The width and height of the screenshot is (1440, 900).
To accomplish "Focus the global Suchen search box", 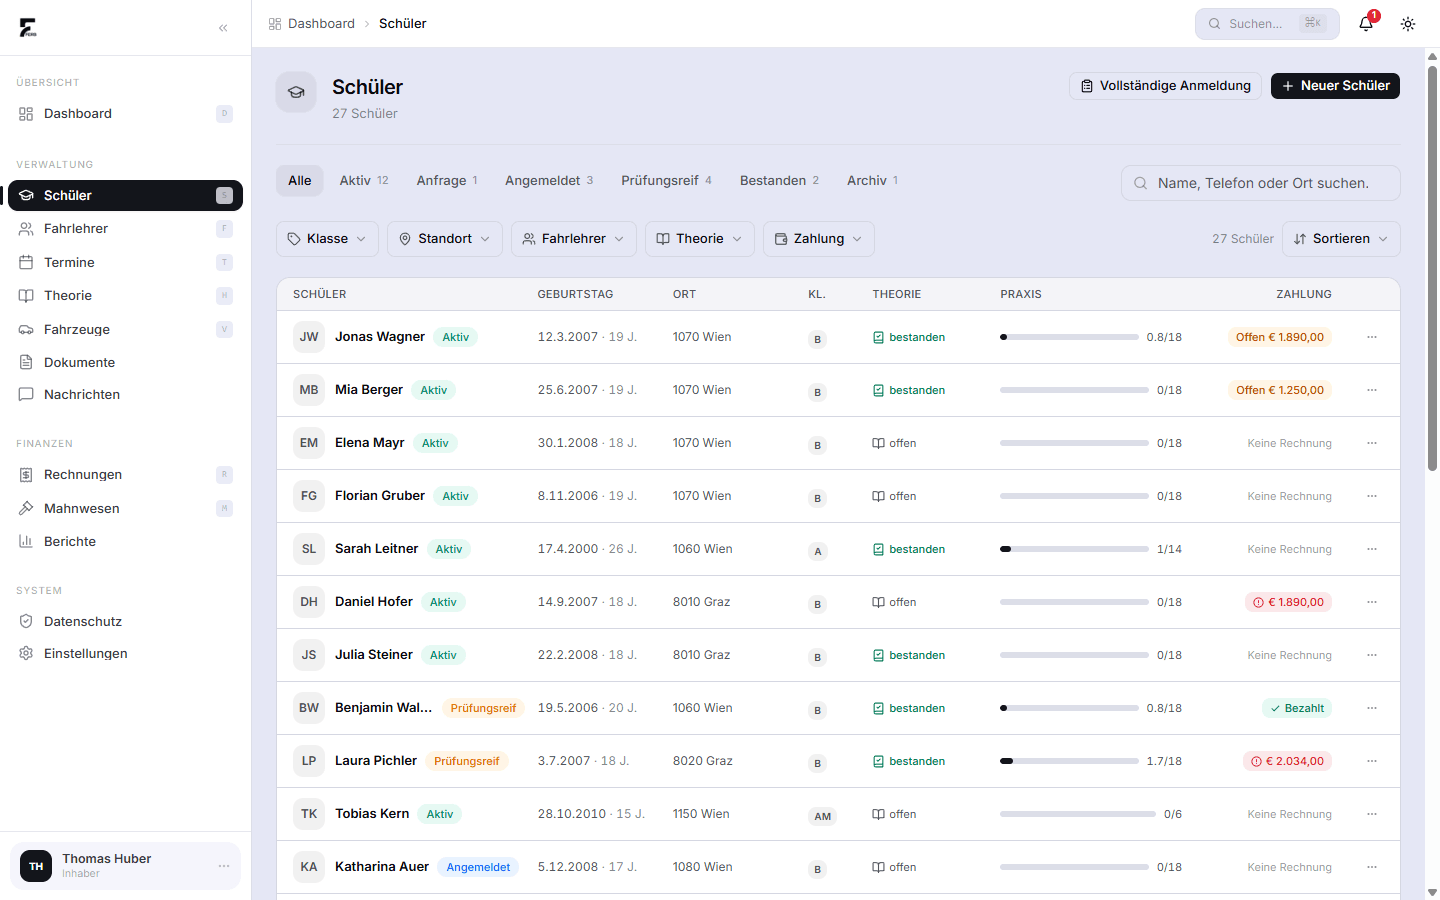I will [1267, 24].
